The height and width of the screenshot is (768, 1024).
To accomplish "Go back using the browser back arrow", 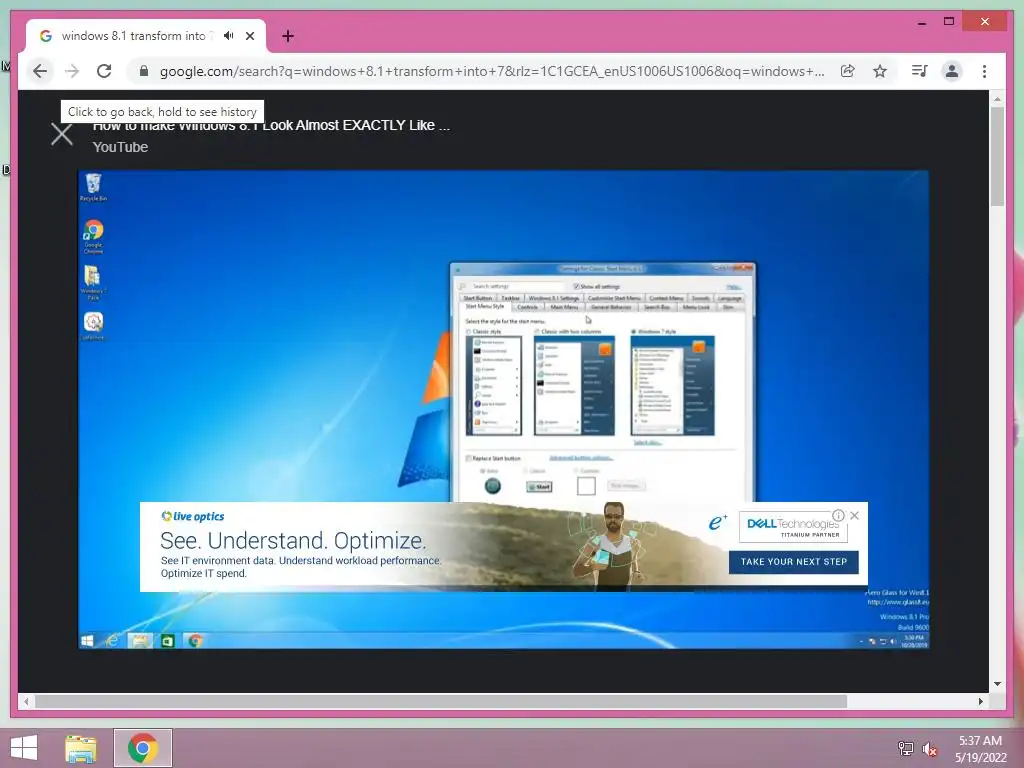I will [x=40, y=71].
